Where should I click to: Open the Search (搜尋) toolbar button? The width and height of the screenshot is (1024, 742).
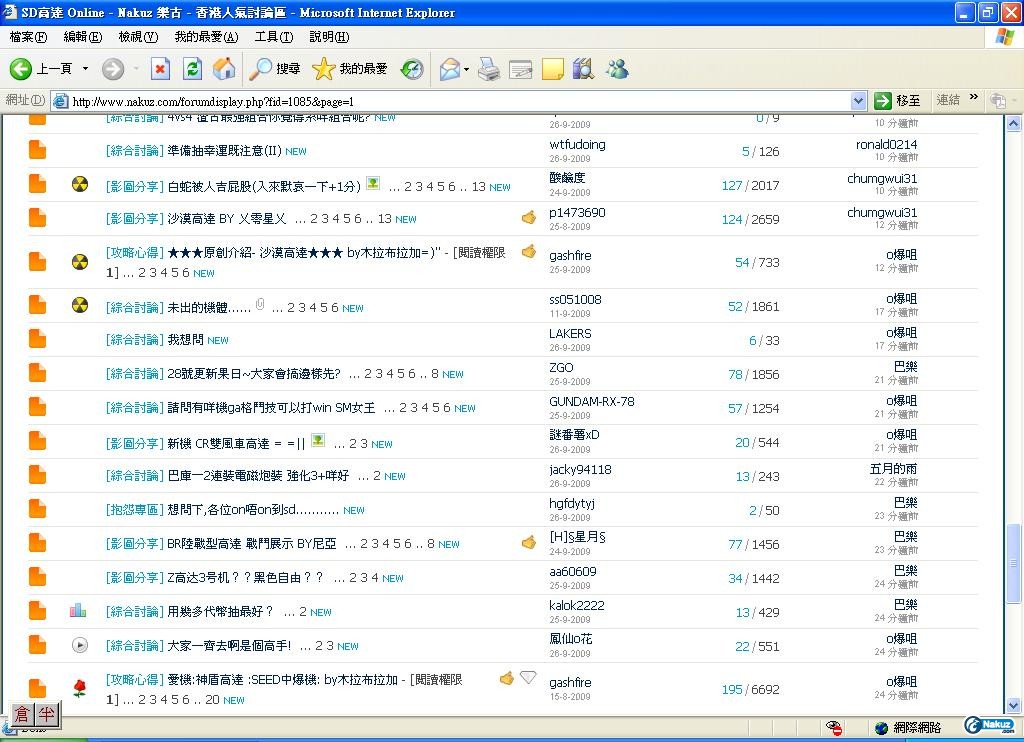[275, 69]
